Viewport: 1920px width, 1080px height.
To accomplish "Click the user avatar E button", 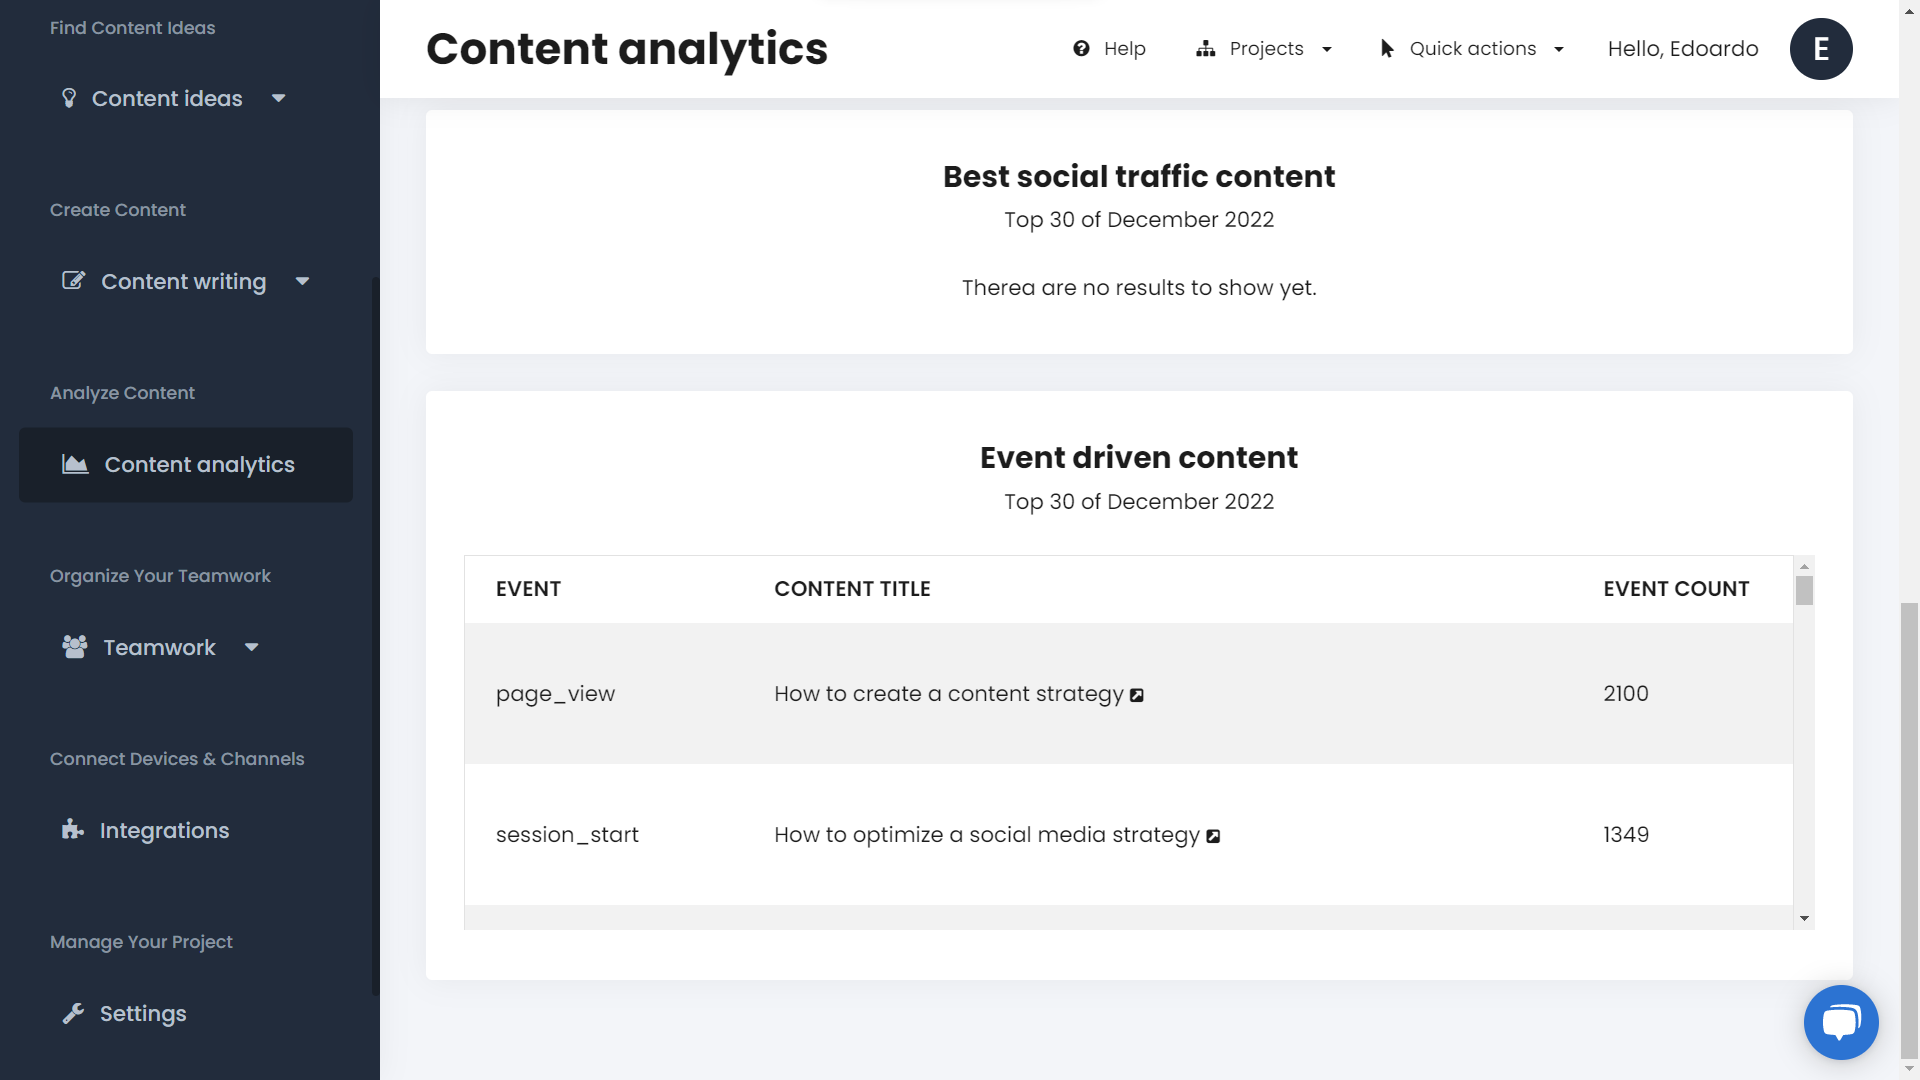I will click(1822, 49).
